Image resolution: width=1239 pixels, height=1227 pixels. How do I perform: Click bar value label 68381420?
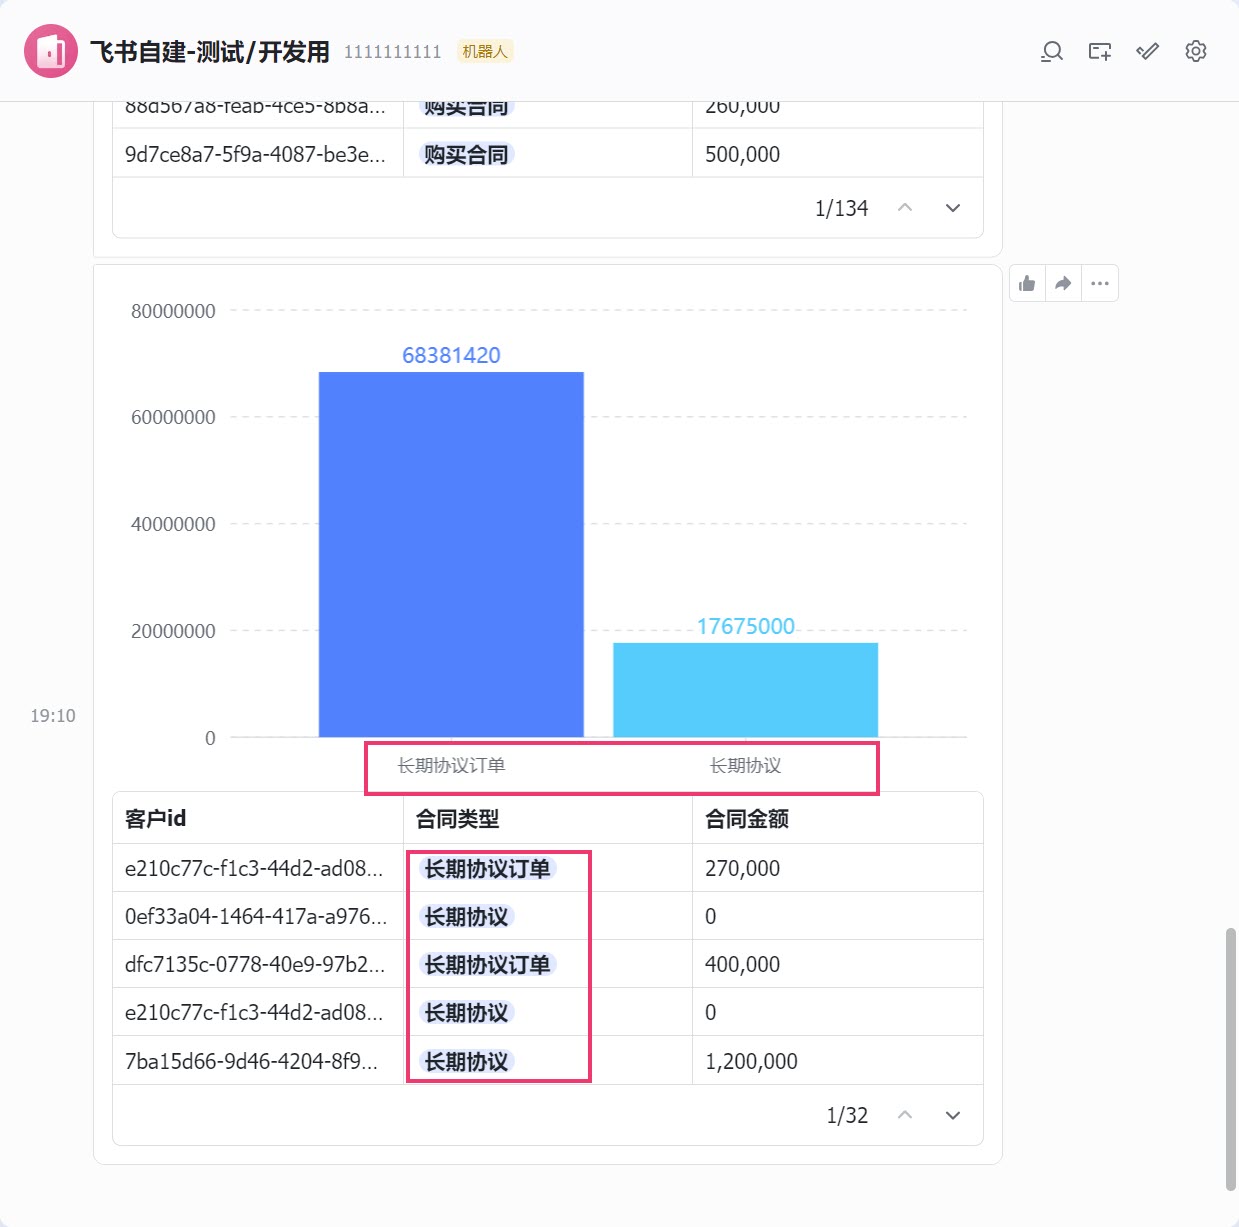(451, 355)
